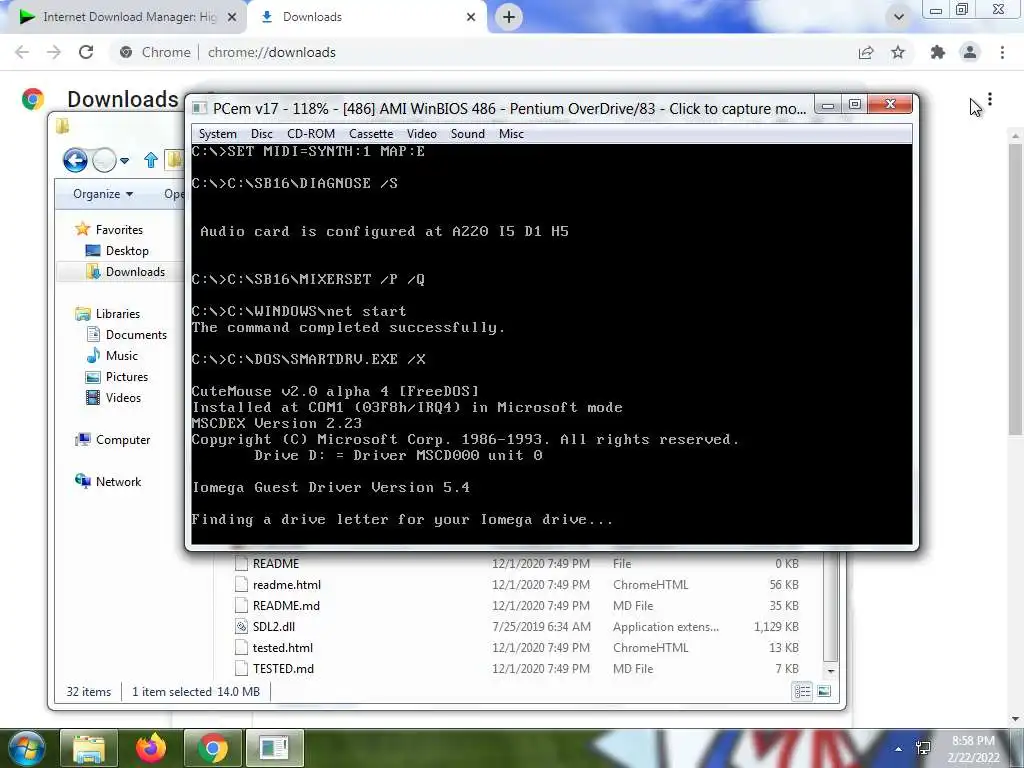Switch Explorer to large icons view

[x=824, y=691]
